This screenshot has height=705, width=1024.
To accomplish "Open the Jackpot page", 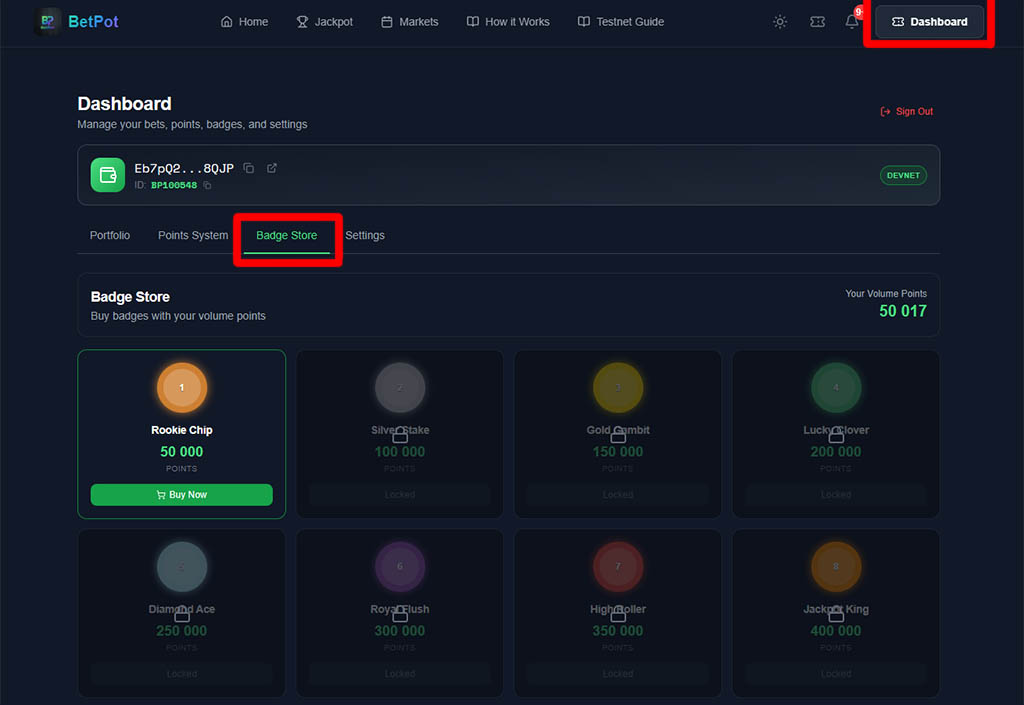I will coord(324,22).
